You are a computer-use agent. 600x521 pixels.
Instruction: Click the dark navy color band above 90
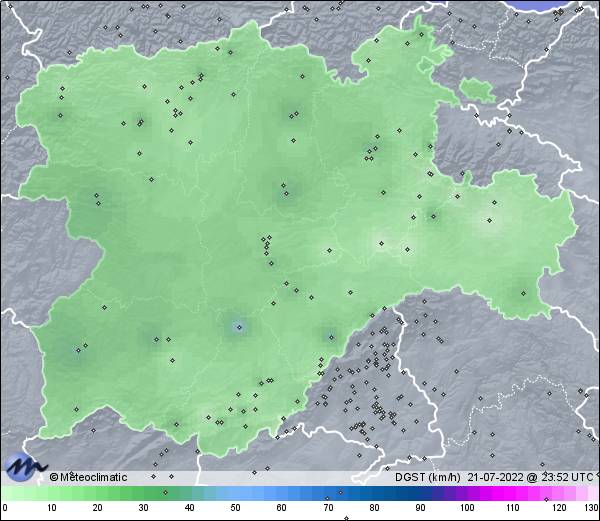[x=420, y=493]
